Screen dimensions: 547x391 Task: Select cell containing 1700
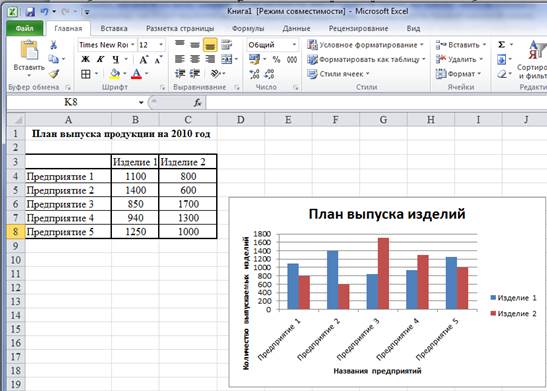coord(188,204)
